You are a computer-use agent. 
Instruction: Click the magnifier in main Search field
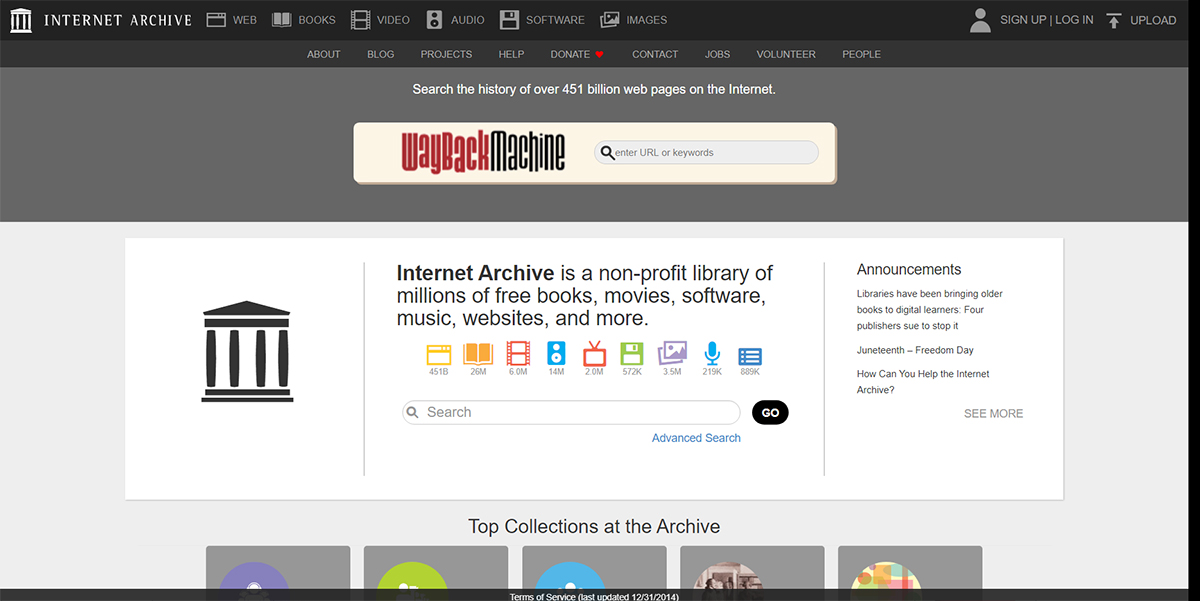click(413, 413)
